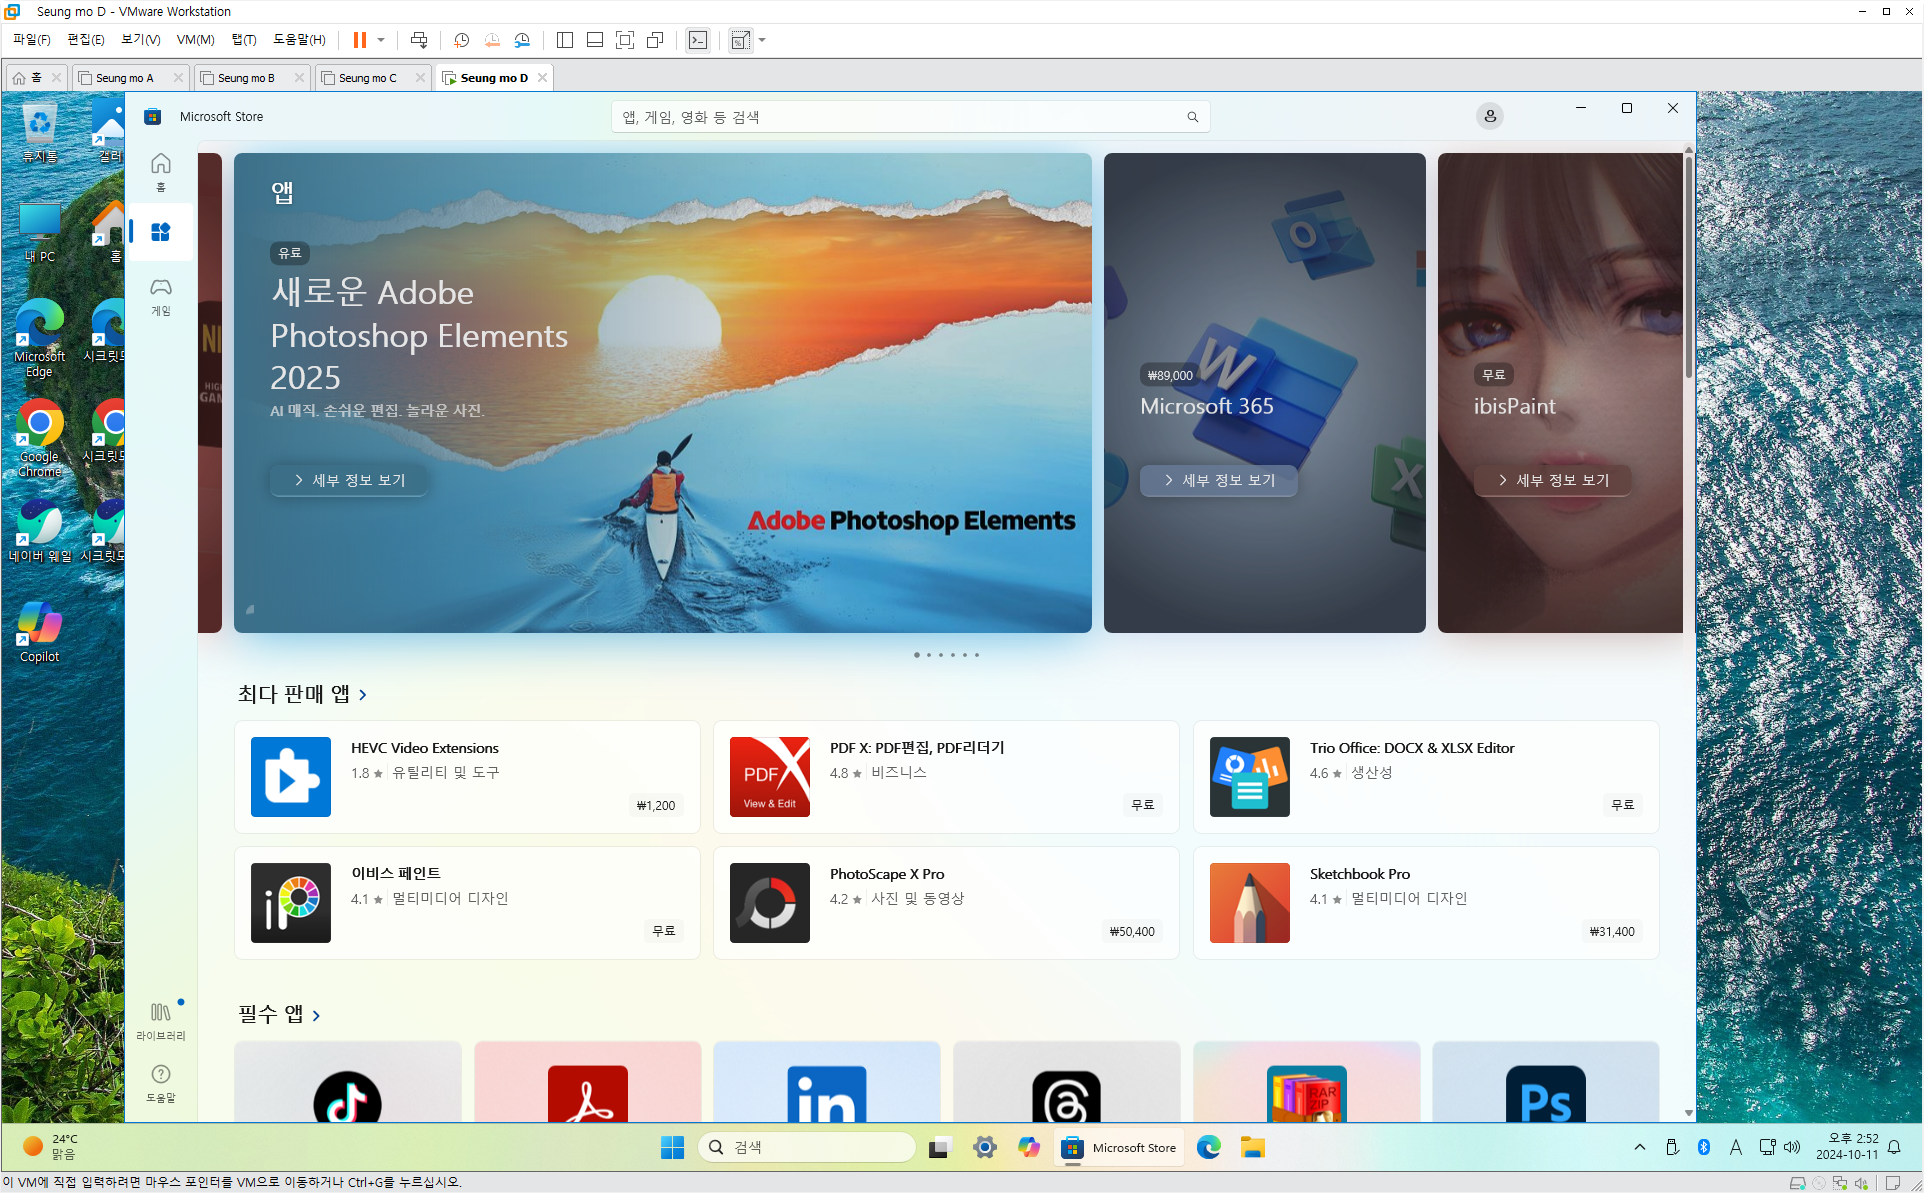Open Trio Office: DOCX & XLSX Editor card
The image size is (1924, 1193).
(x=1426, y=777)
